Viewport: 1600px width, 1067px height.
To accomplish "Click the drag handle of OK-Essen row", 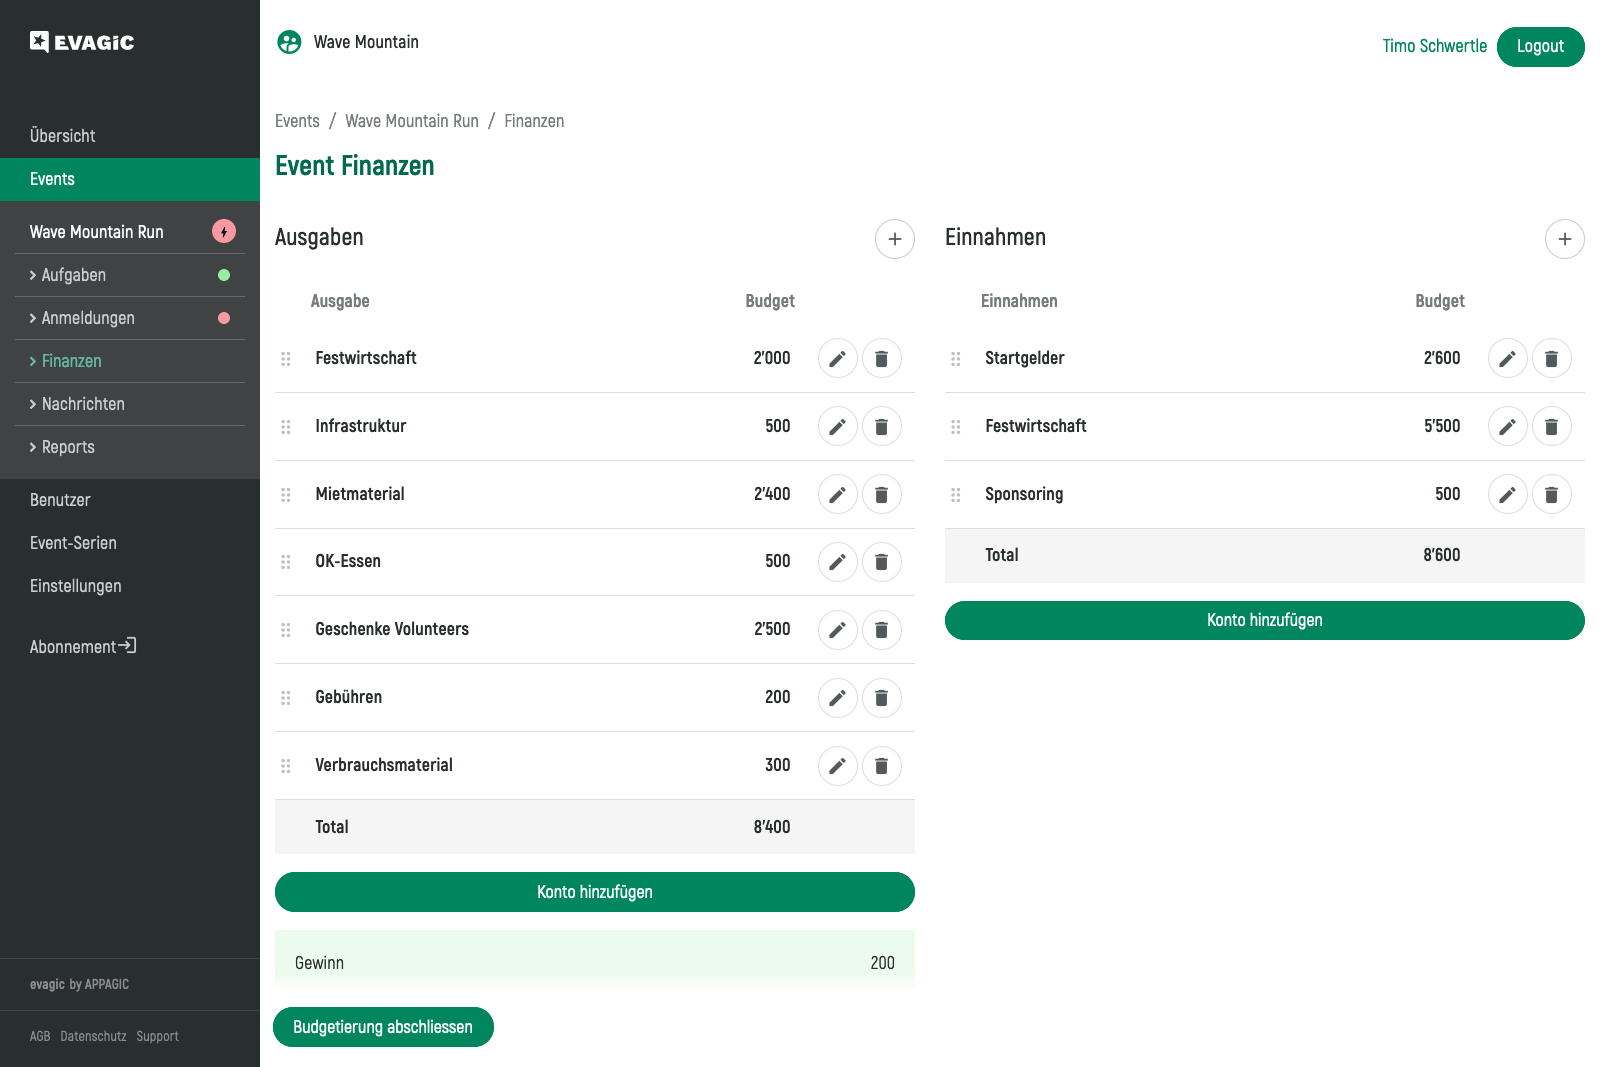I will (x=286, y=562).
